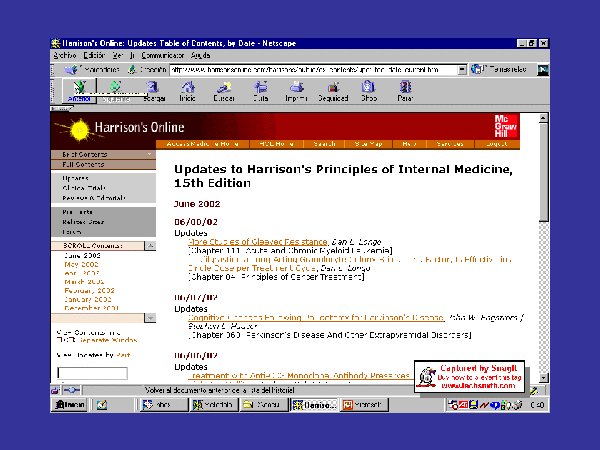The height and width of the screenshot is (450, 600).
Task: Click the quick launch icon beside Inicio
Action: point(102,404)
